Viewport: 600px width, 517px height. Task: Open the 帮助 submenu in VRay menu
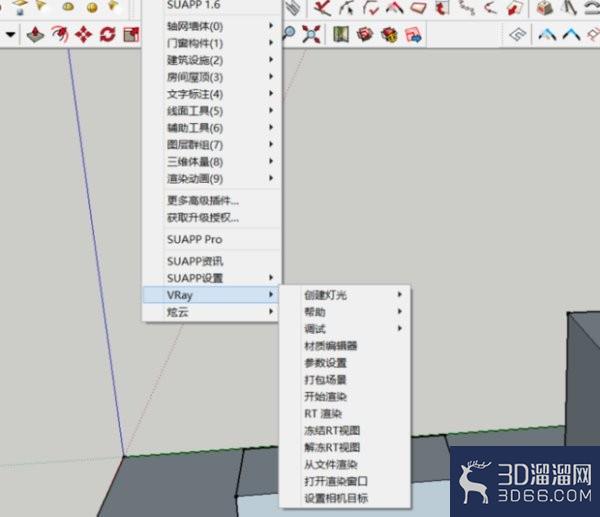point(345,312)
